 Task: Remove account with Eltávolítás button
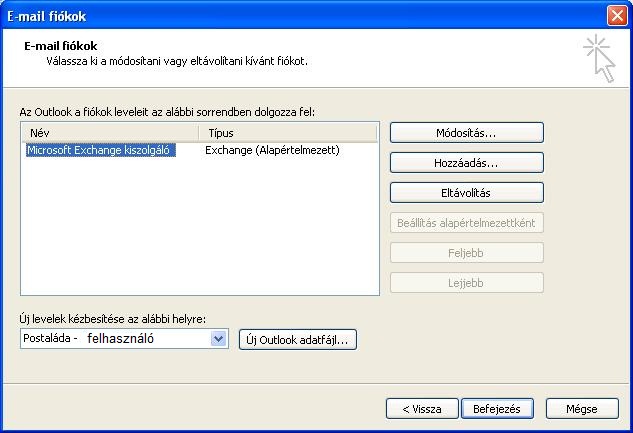pos(467,193)
